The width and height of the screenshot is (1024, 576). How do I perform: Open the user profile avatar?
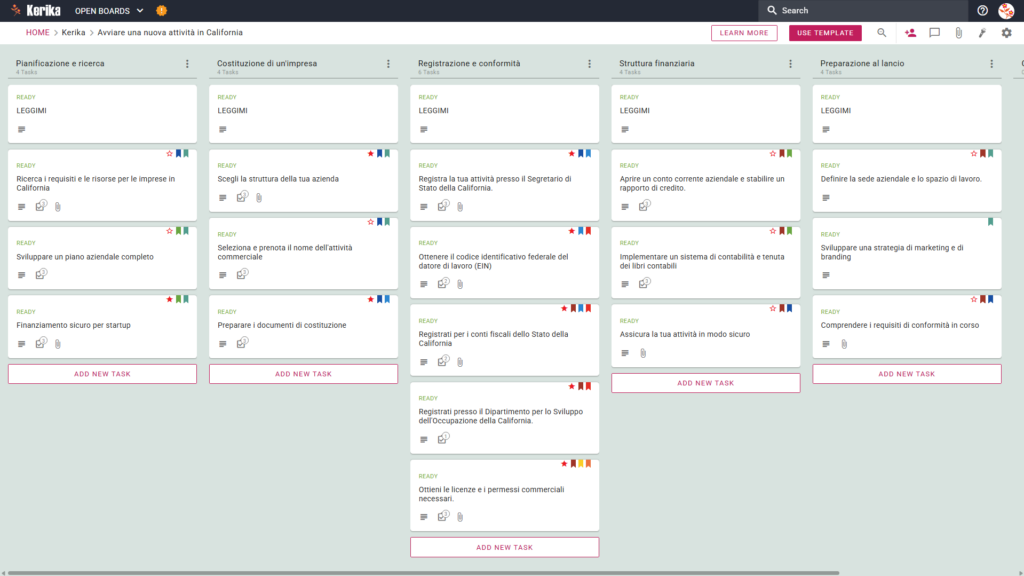[x=1006, y=10]
